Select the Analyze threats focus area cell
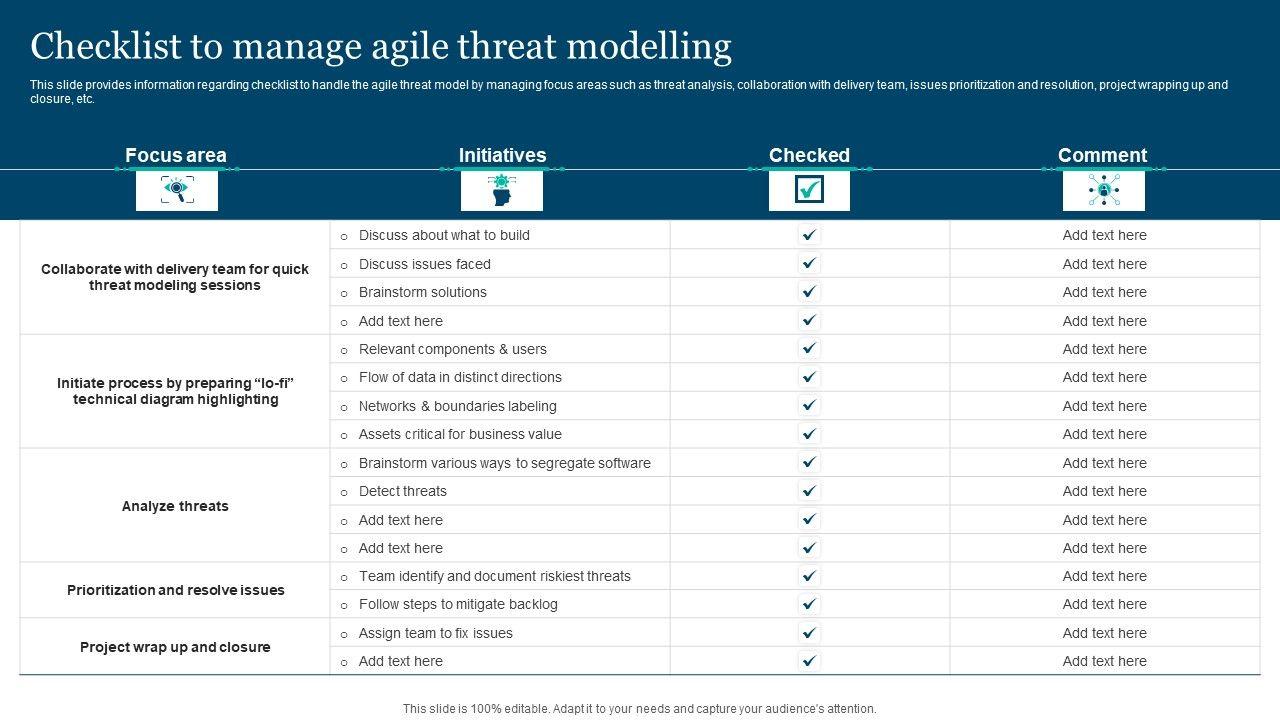The image size is (1280, 720). click(175, 506)
